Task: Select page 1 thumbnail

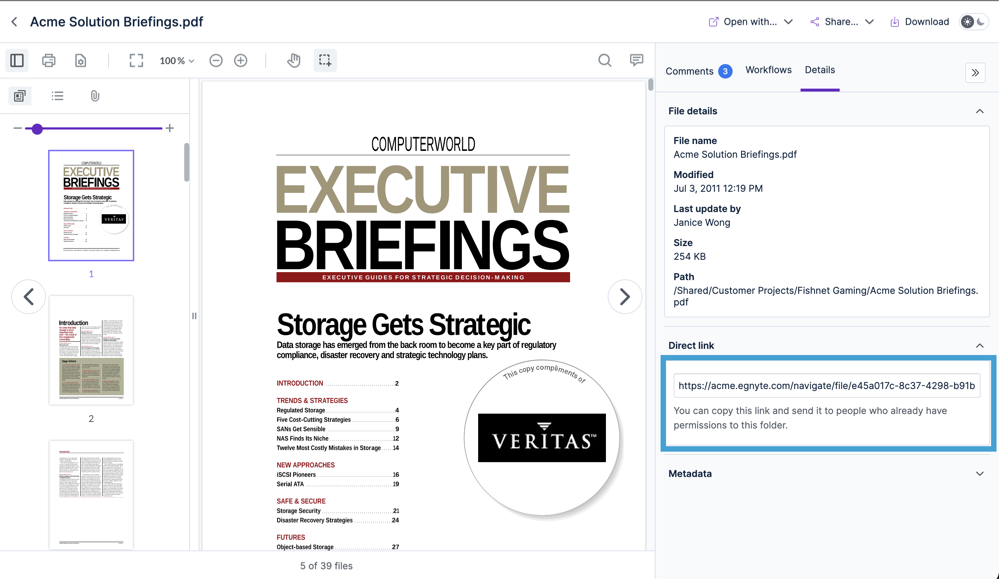Action: [91, 205]
